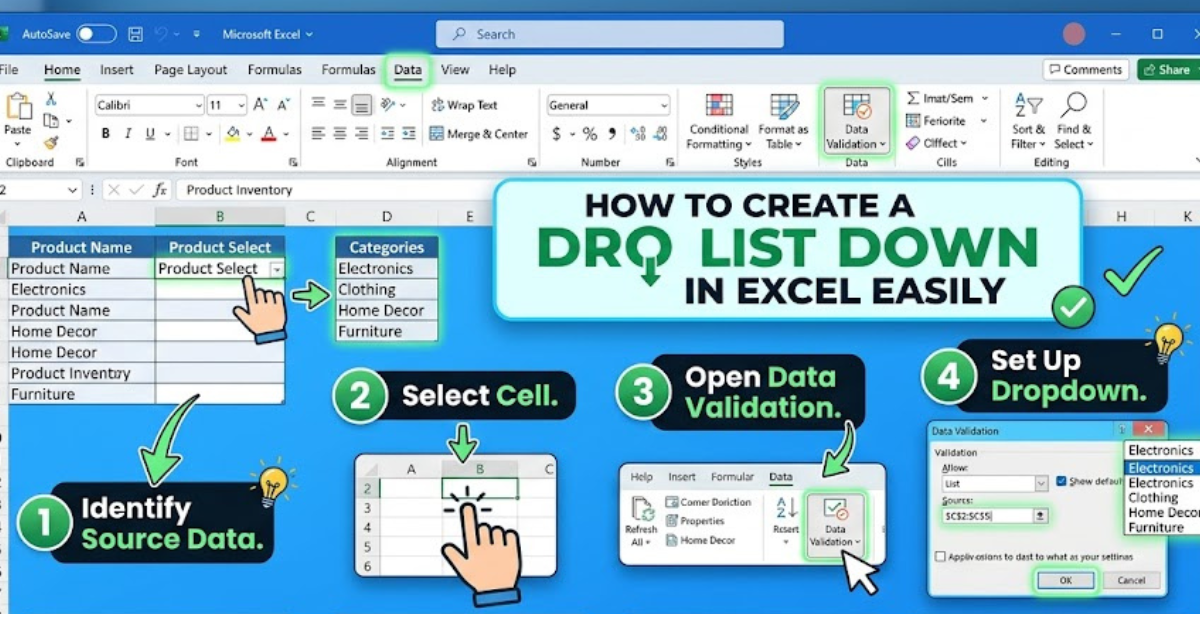1200x628 pixels.
Task: Apply the red Font Color A
Action: pos(268,134)
